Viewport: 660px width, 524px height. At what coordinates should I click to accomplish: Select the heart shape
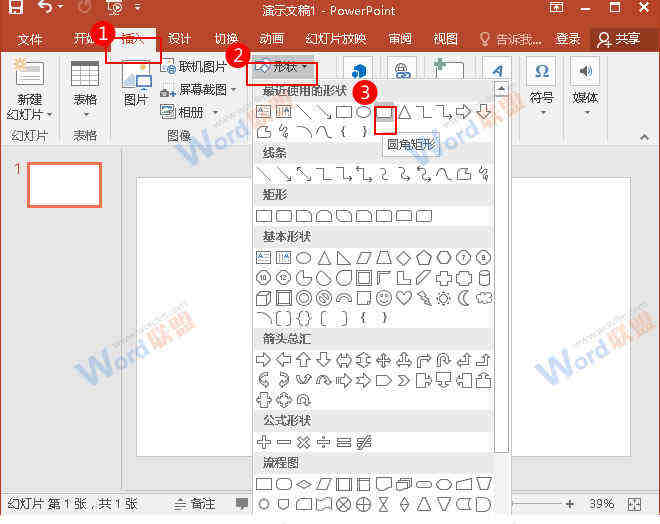point(404,298)
